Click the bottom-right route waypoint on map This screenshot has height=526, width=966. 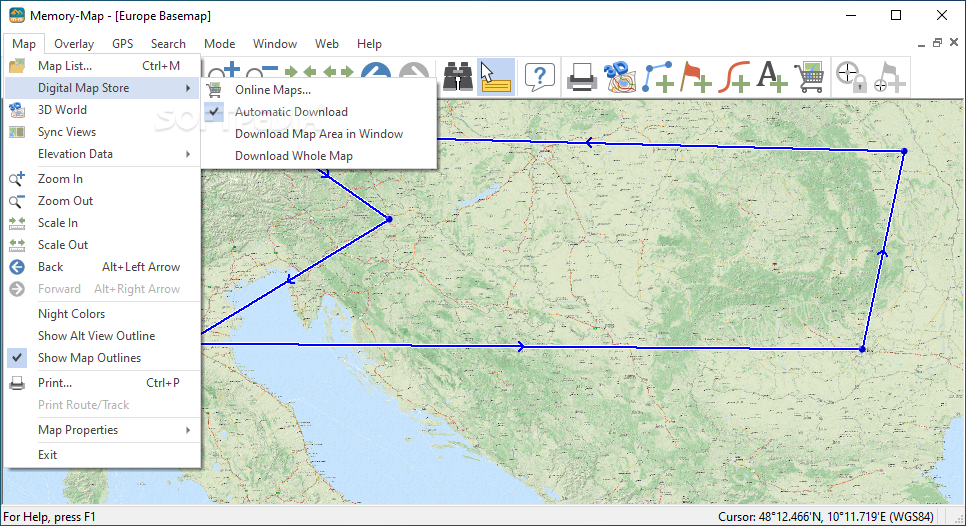pos(862,349)
